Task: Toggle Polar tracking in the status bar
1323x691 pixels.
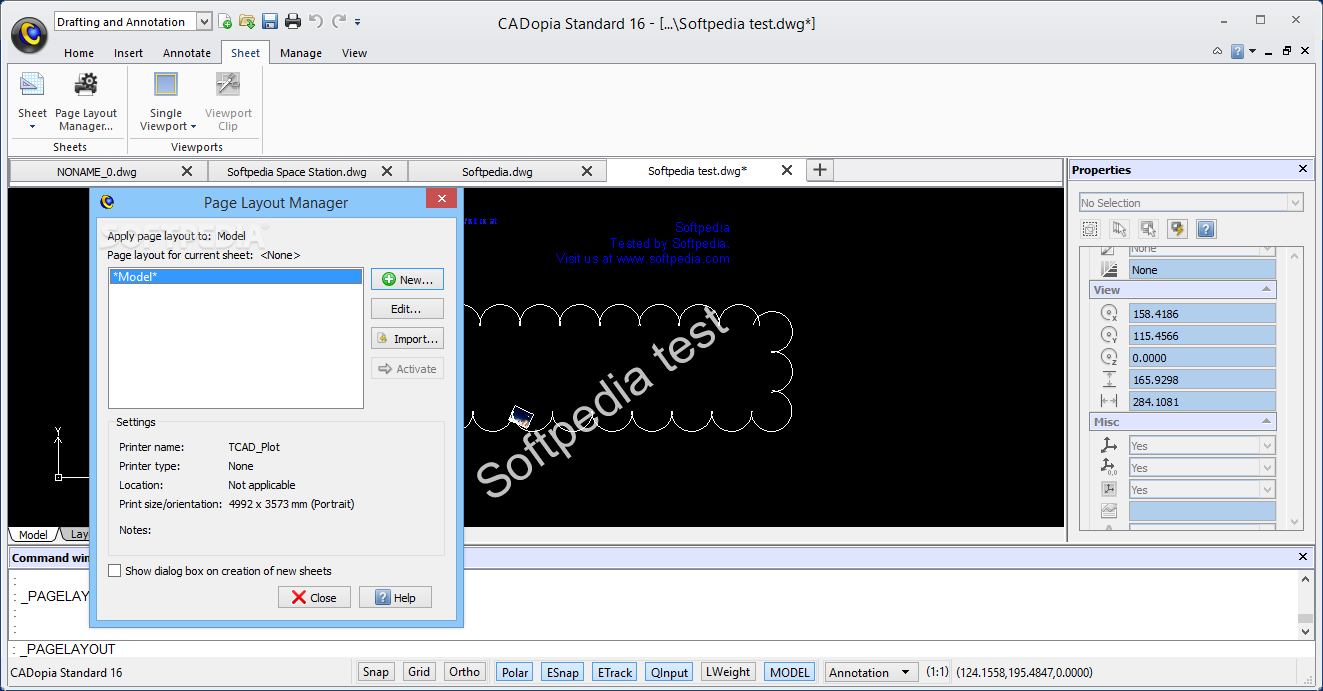Action: pos(515,672)
